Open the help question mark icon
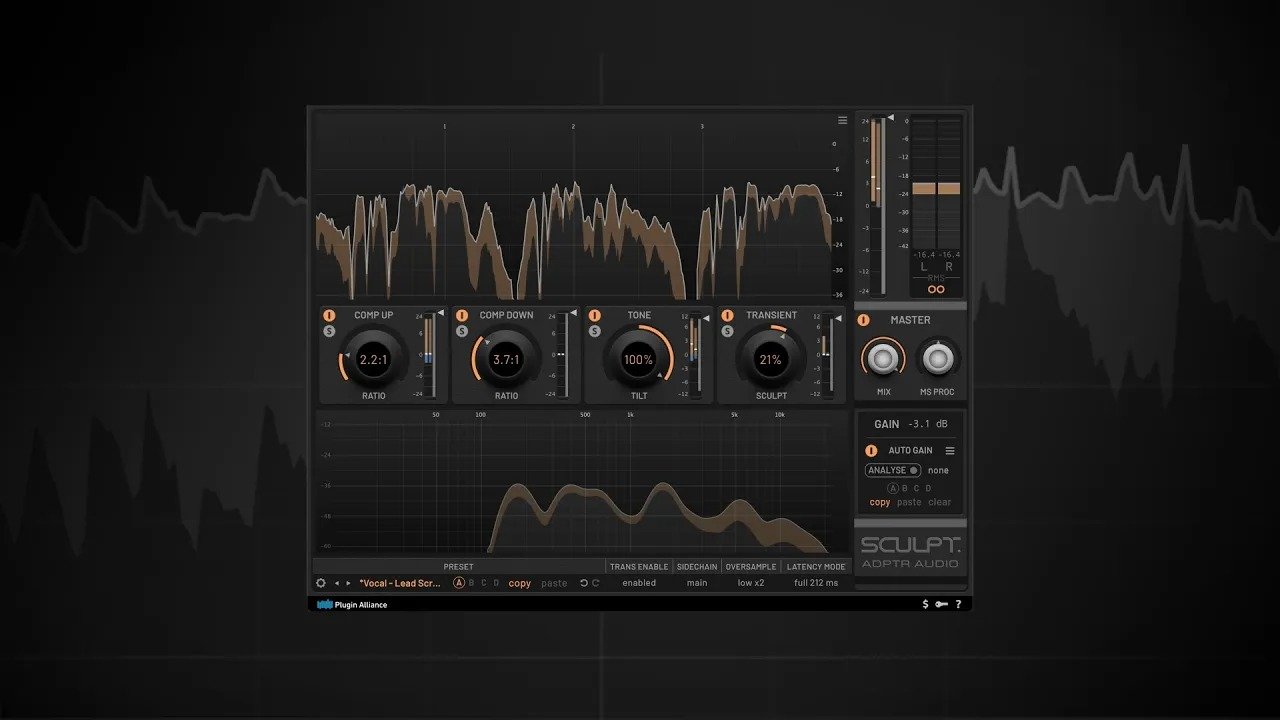 click(958, 604)
